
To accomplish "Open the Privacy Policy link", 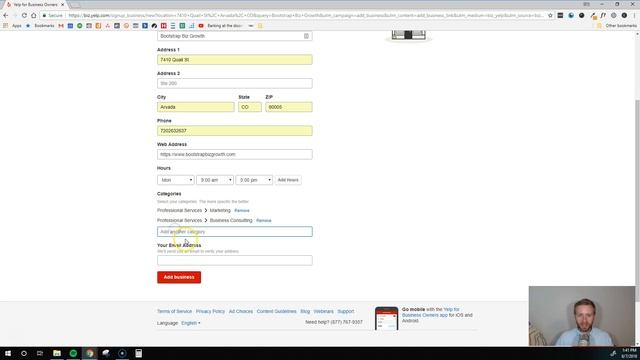I will [210, 311].
